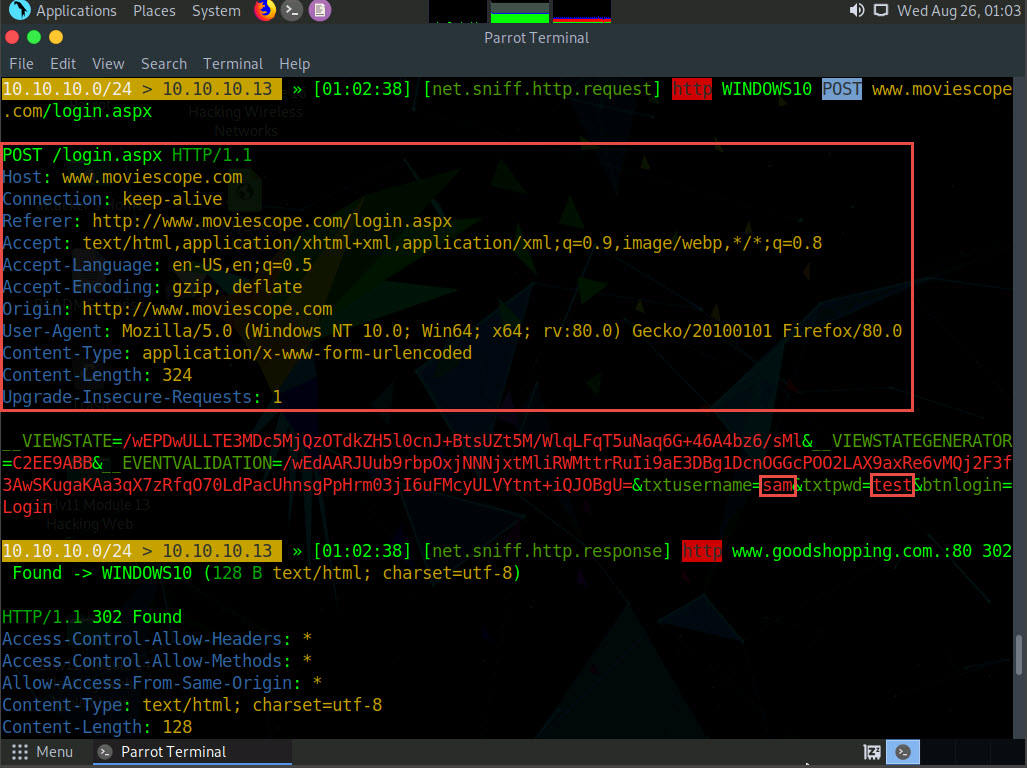Screen dimensions: 1027x768
Task: Click 'Upgrade-Insecure-Requests: 1' line
Action: point(142,397)
